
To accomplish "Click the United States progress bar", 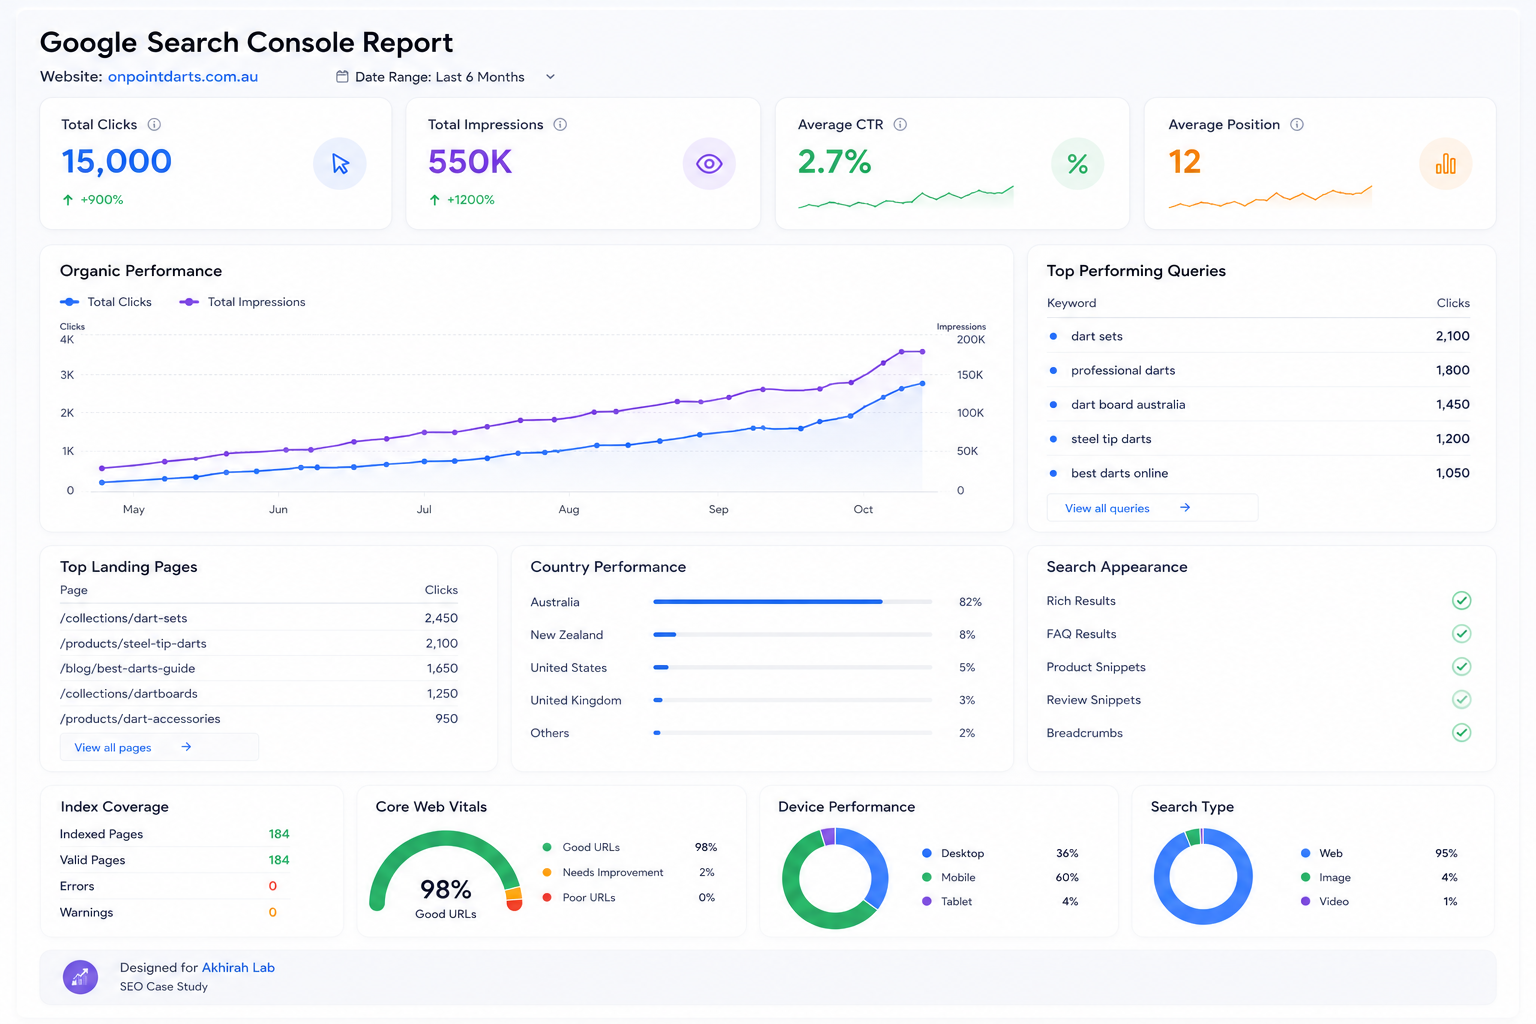I will (792, 668).
